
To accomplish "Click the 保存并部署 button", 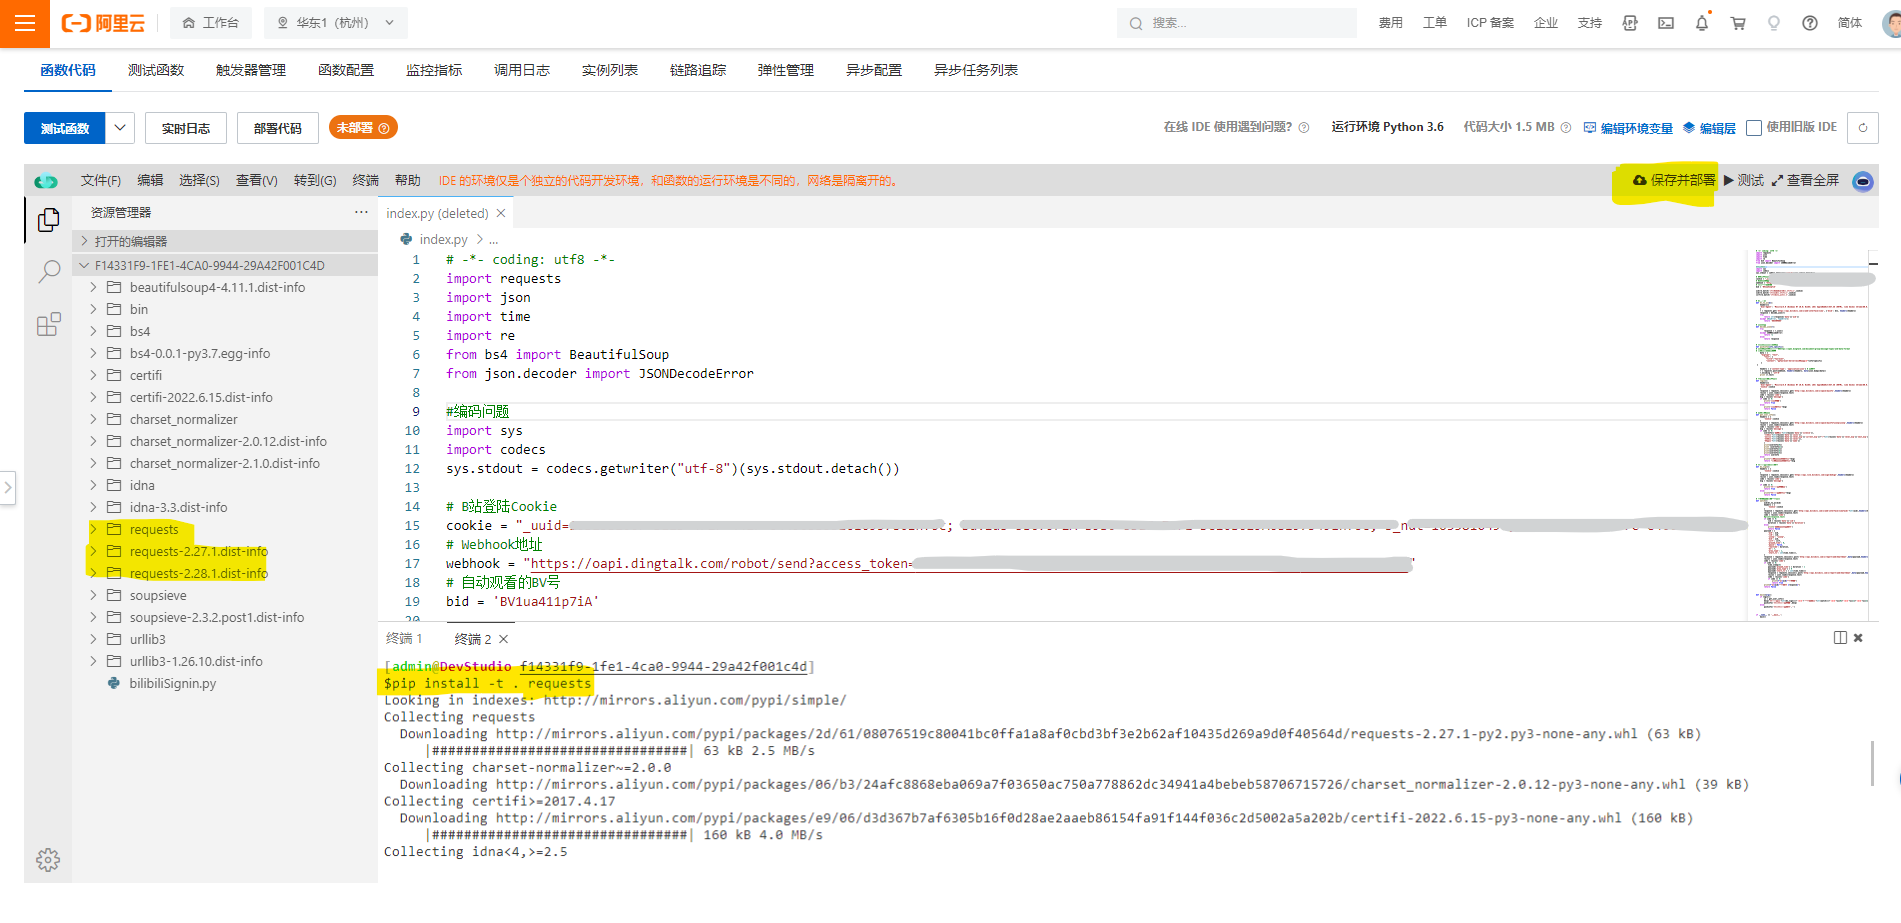I will (x=1674, y=180).
